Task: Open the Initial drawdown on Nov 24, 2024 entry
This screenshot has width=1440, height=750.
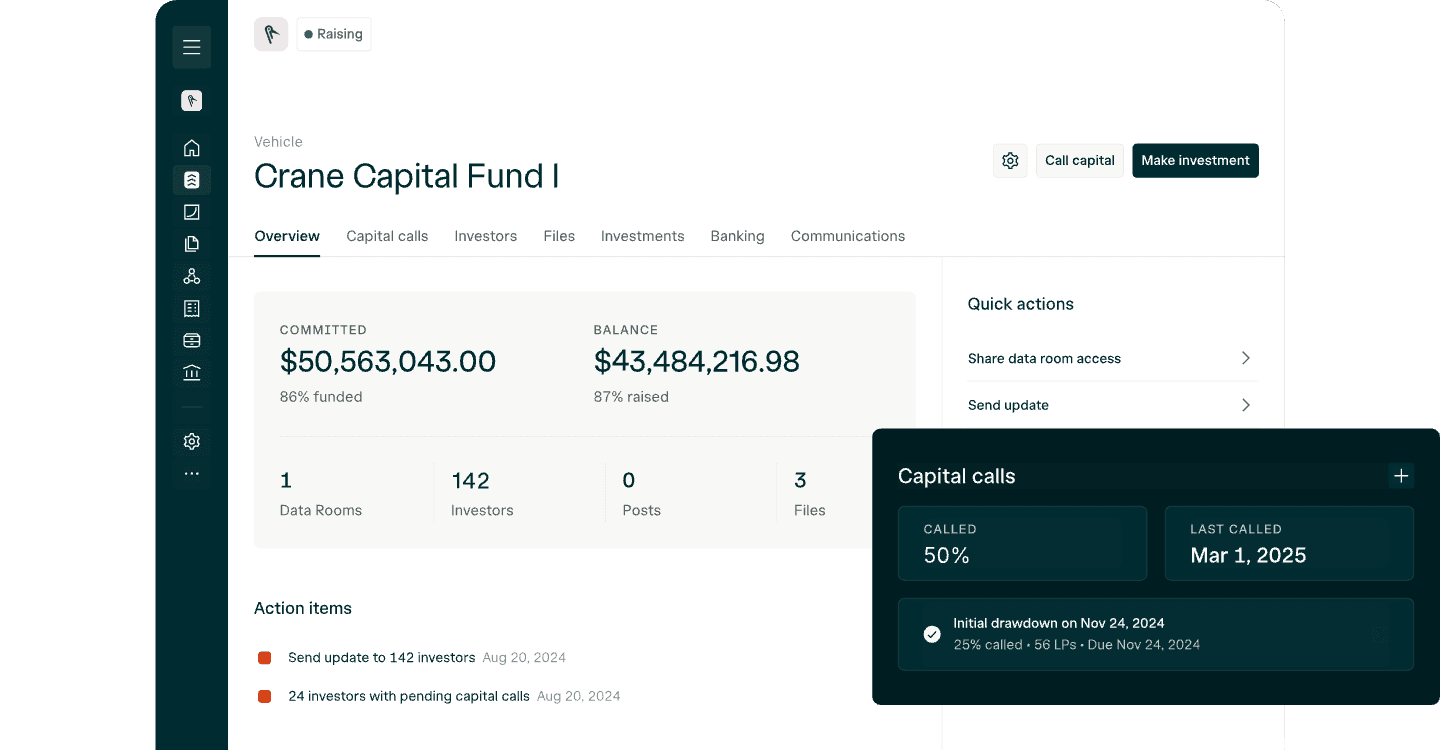Action: 1156,634
